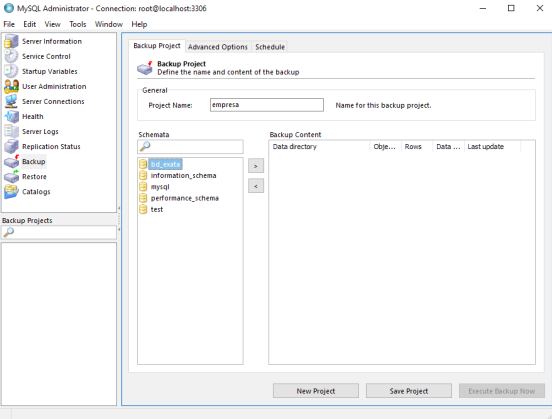Image resolution: width=552 pixels, height=419 pixels.
Task: Open the Tools menu
Action: (x=77, y=24)
